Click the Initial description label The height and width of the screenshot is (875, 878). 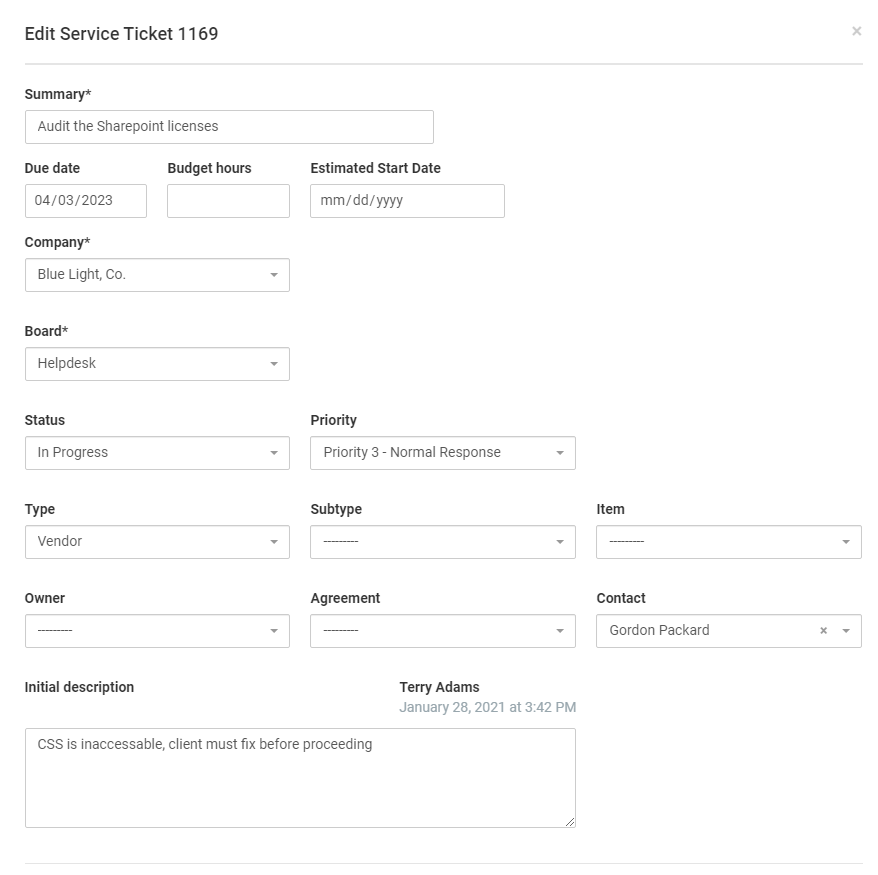pyautogui.click(x=79, y=687)
